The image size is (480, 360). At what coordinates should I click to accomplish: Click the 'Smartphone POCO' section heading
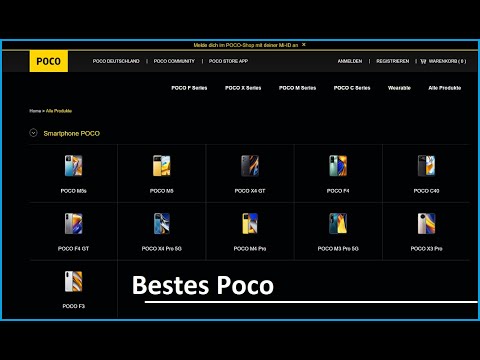(x=72, y=133)
